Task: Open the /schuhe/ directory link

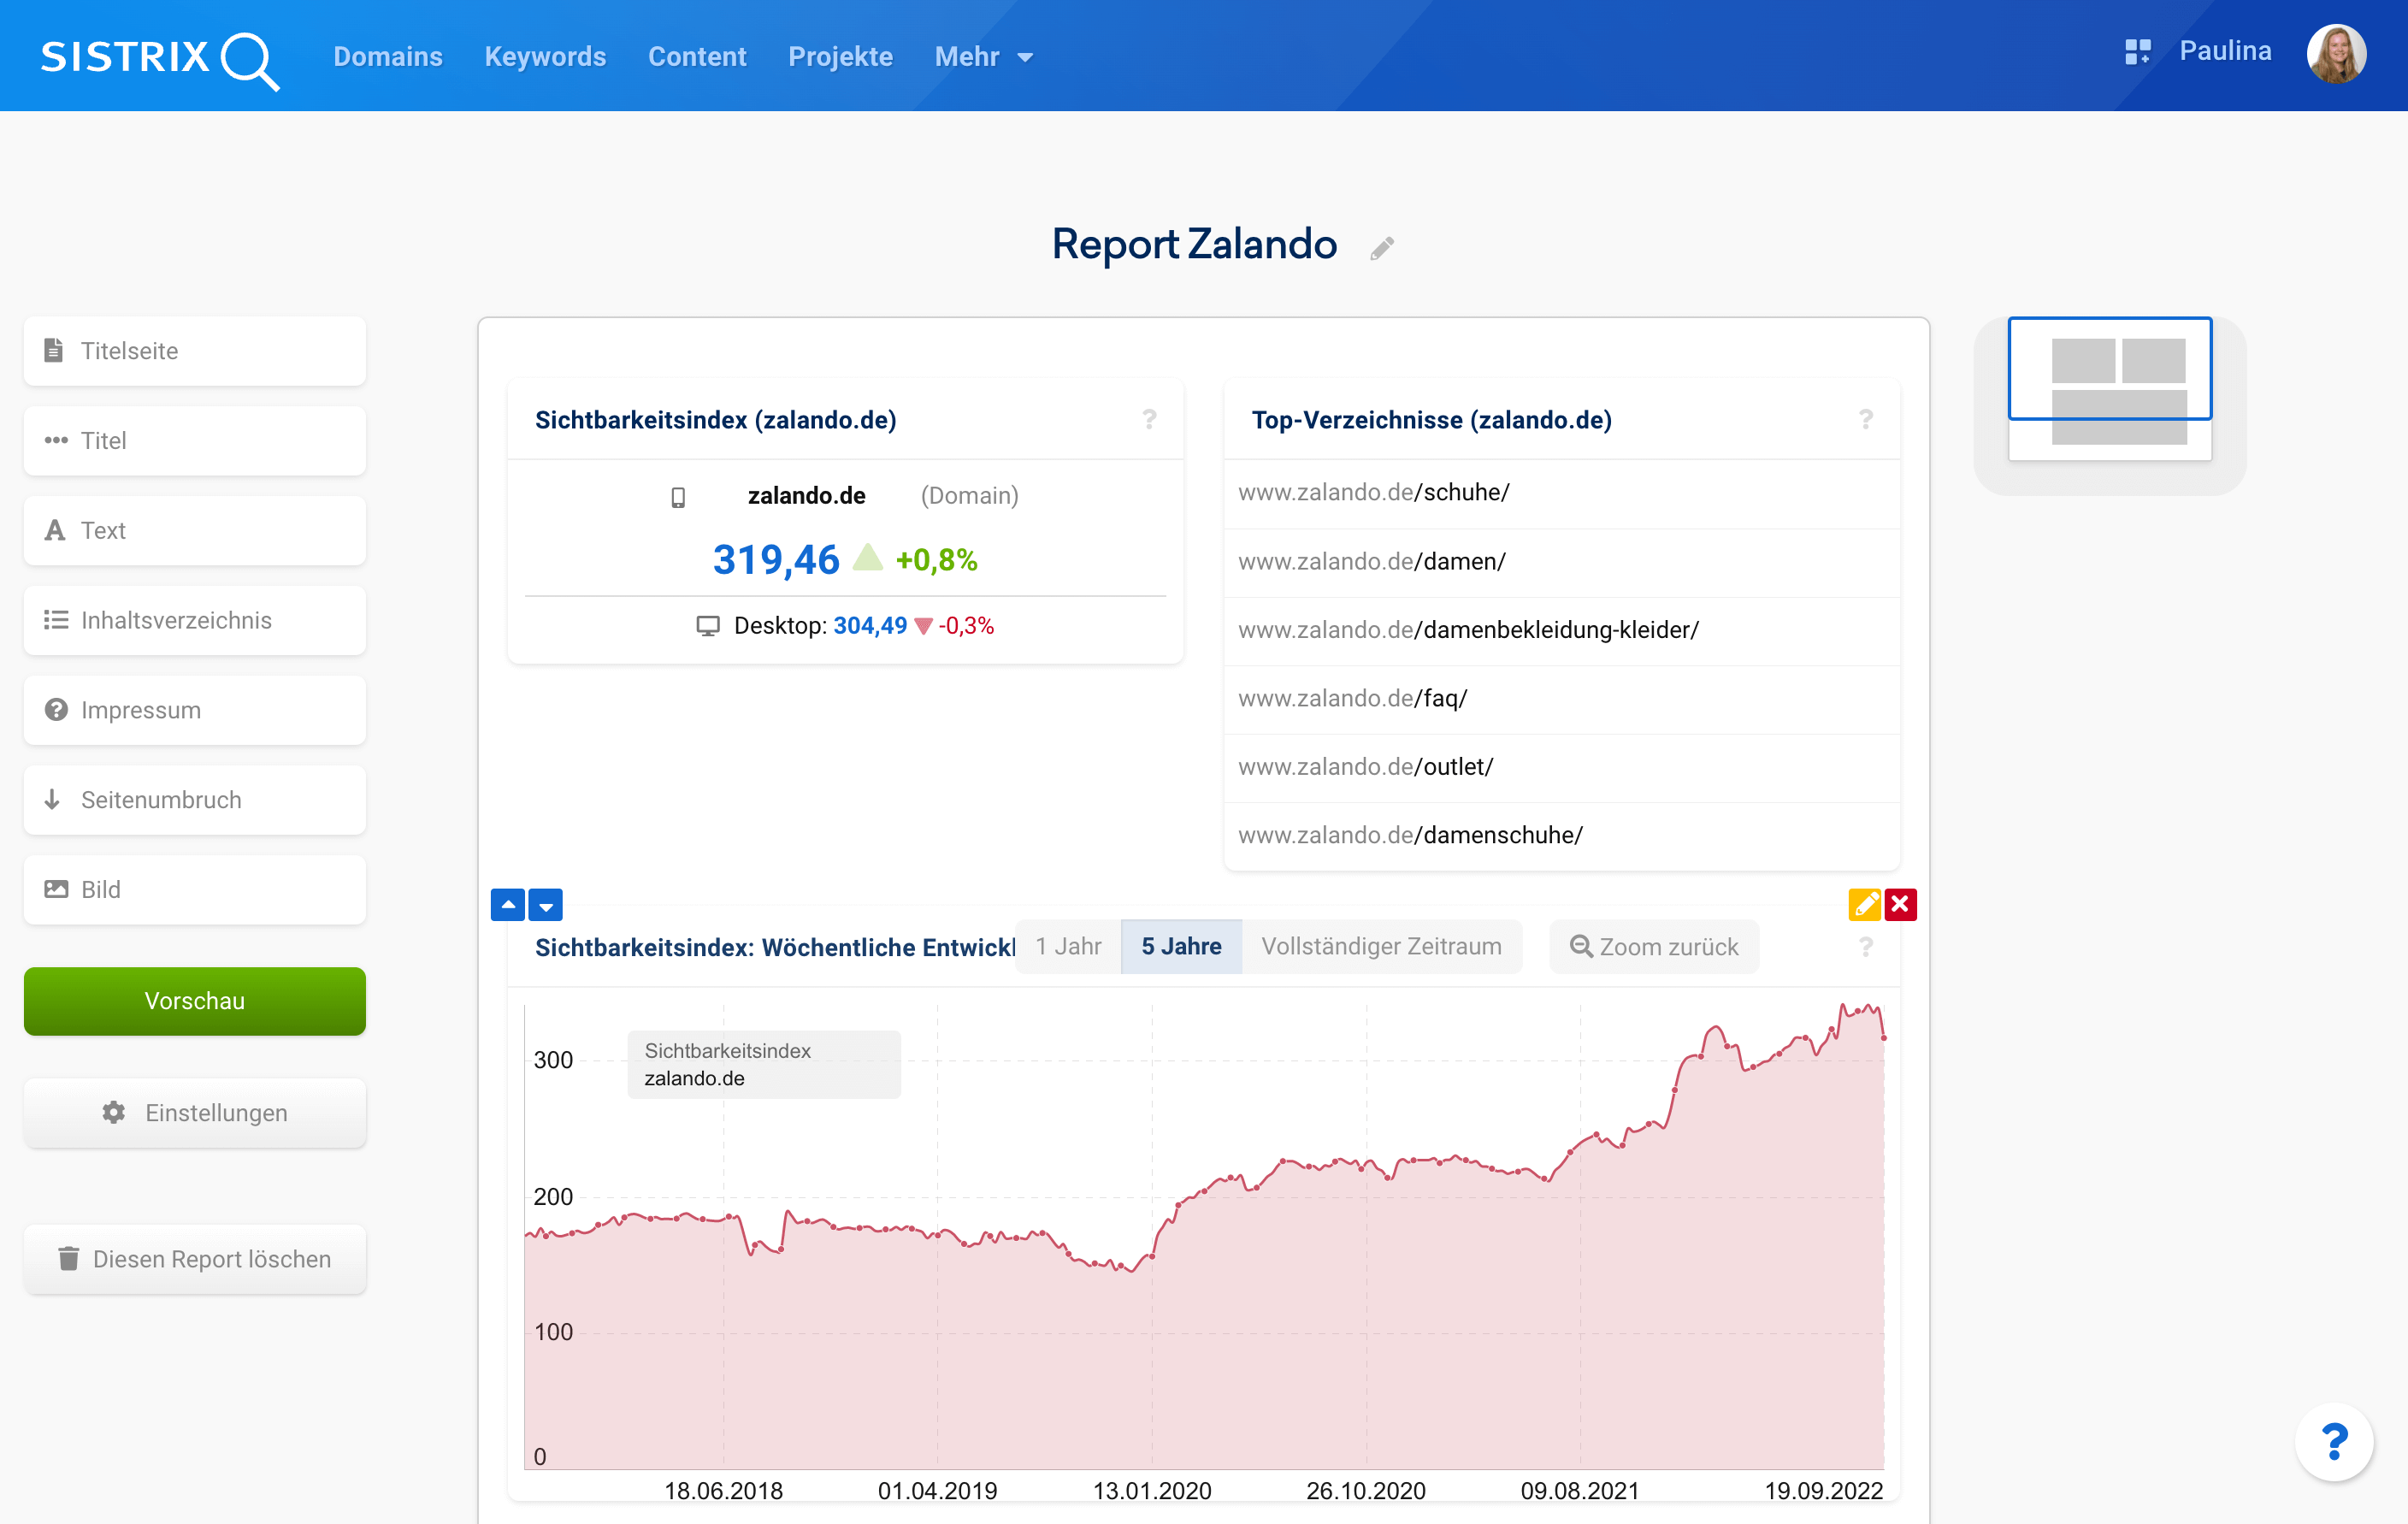Action: point(1374,493)
